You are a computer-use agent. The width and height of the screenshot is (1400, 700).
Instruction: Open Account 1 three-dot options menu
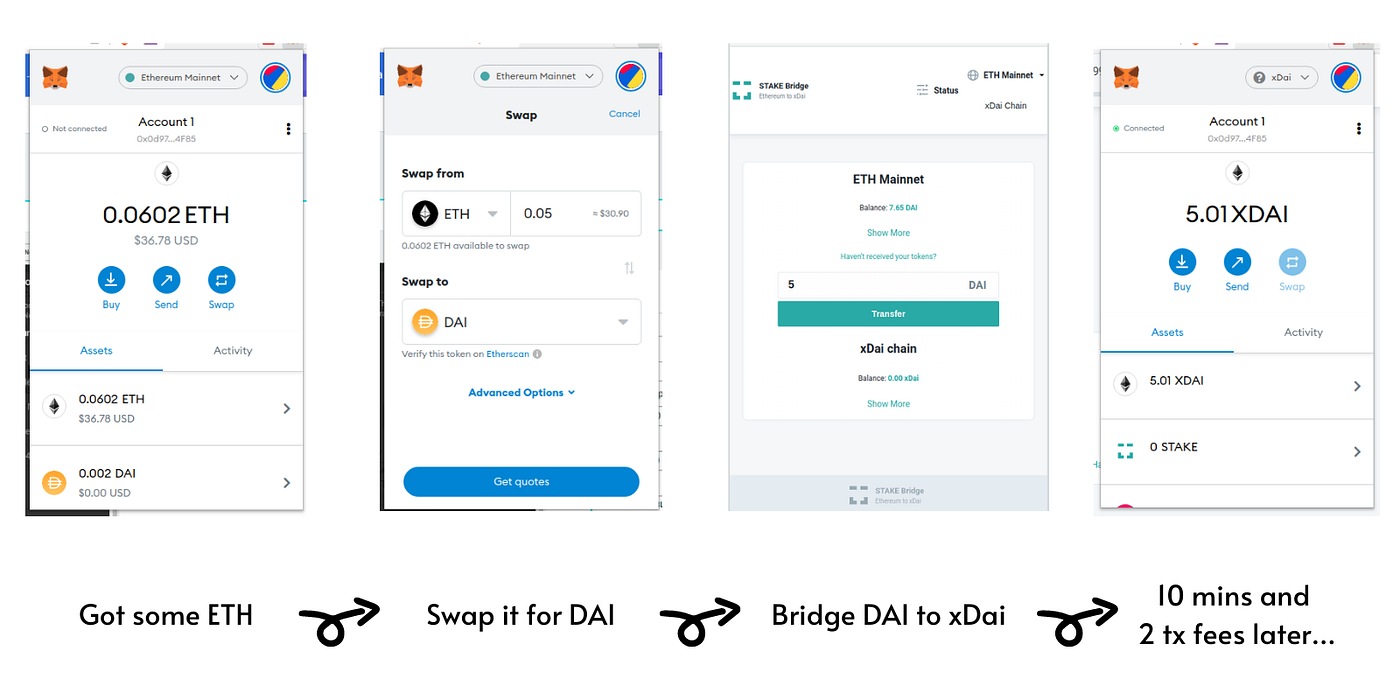click(288, 128)
